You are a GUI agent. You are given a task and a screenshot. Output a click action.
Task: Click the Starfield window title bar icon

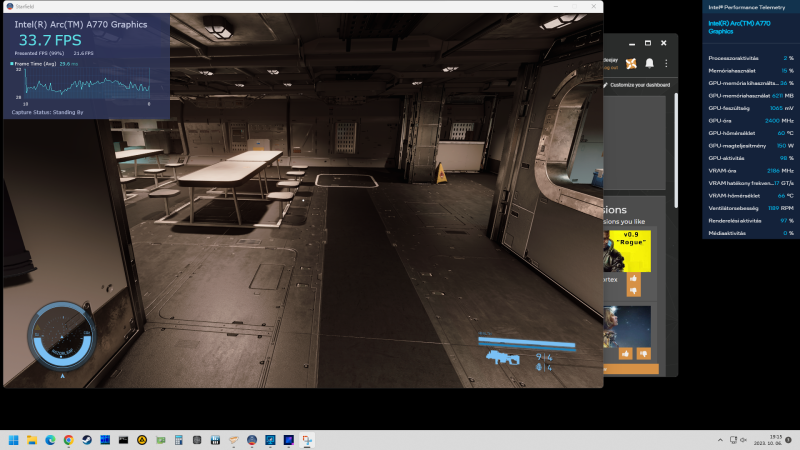click(9, 6)
